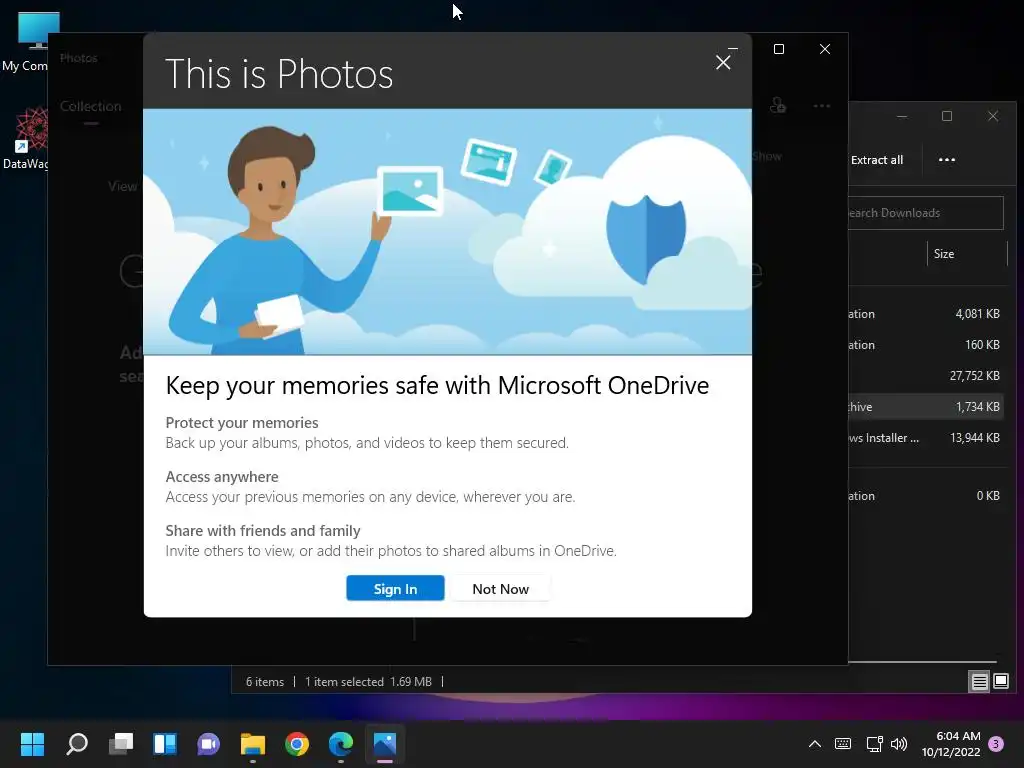The width and height of the screenshot is (1024, 768).
Task: Click the Photos app taskbar icon
Action: pyautogui.click(x=385, y=744)
